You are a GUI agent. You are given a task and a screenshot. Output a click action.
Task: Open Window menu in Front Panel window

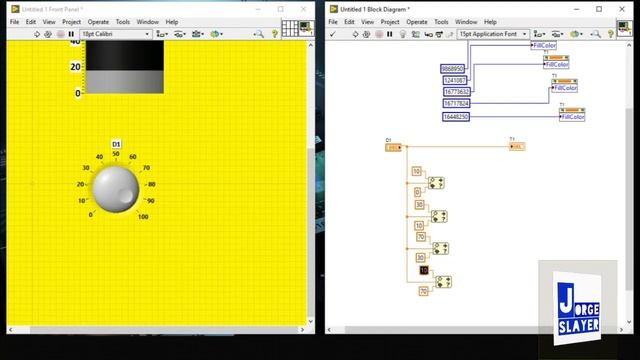(147, 22)
